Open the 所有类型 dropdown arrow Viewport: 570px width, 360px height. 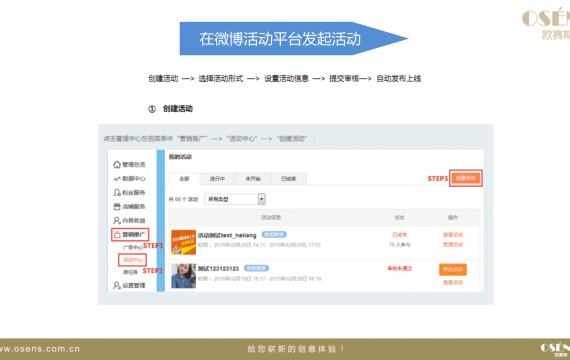262,199
